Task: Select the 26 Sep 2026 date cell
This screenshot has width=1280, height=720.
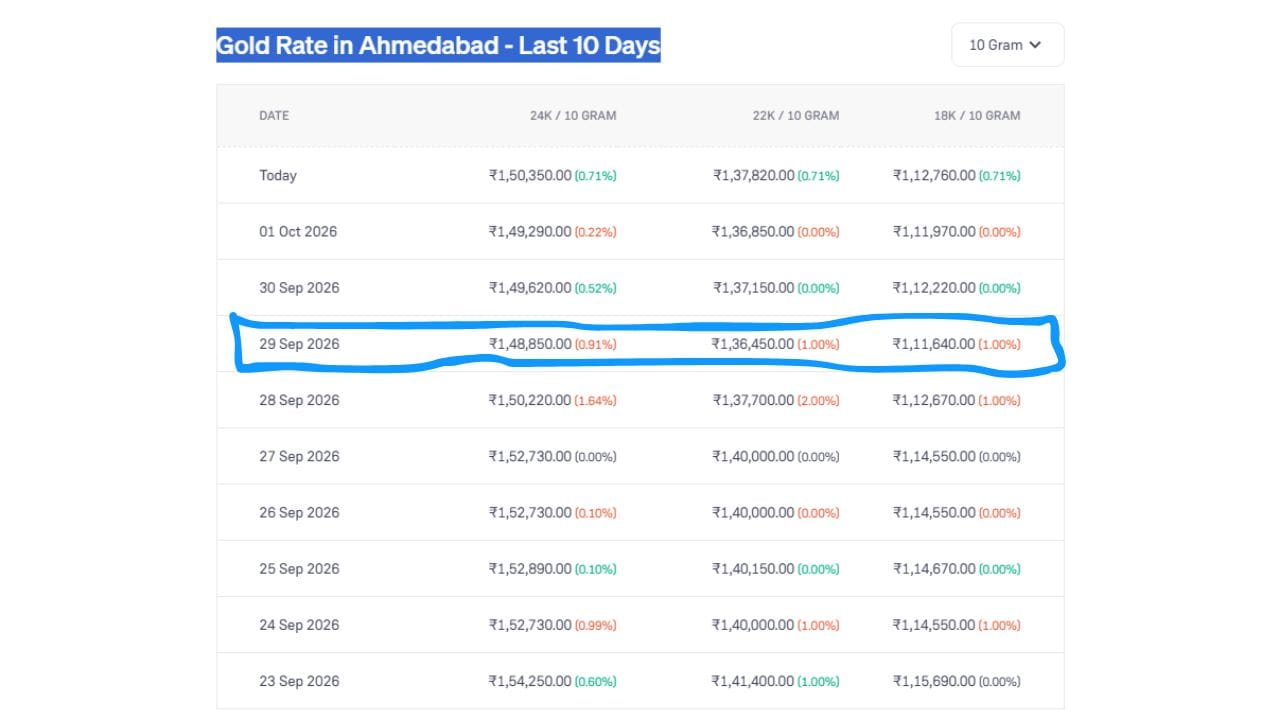Action: 299,512
